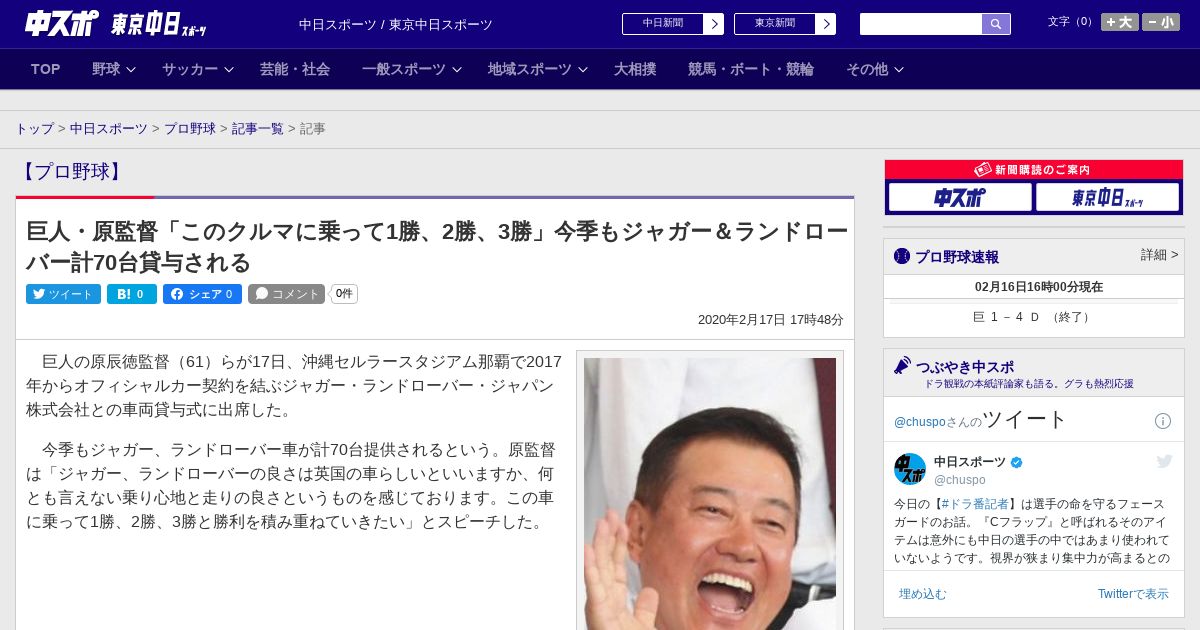Open the article photo of 原監督
The image size is (1200, 630).
pos(710,493)
